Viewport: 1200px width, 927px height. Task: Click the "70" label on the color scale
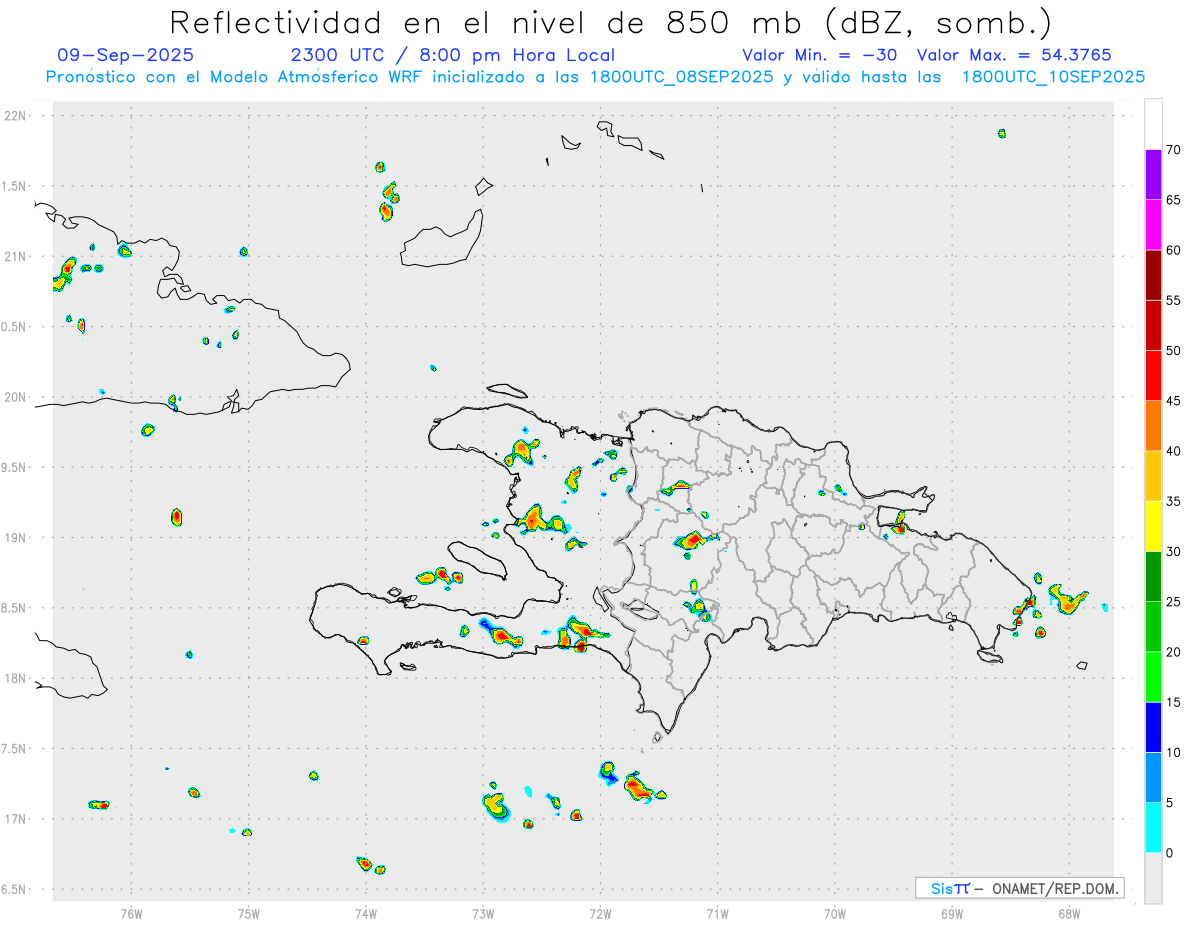1173,150
